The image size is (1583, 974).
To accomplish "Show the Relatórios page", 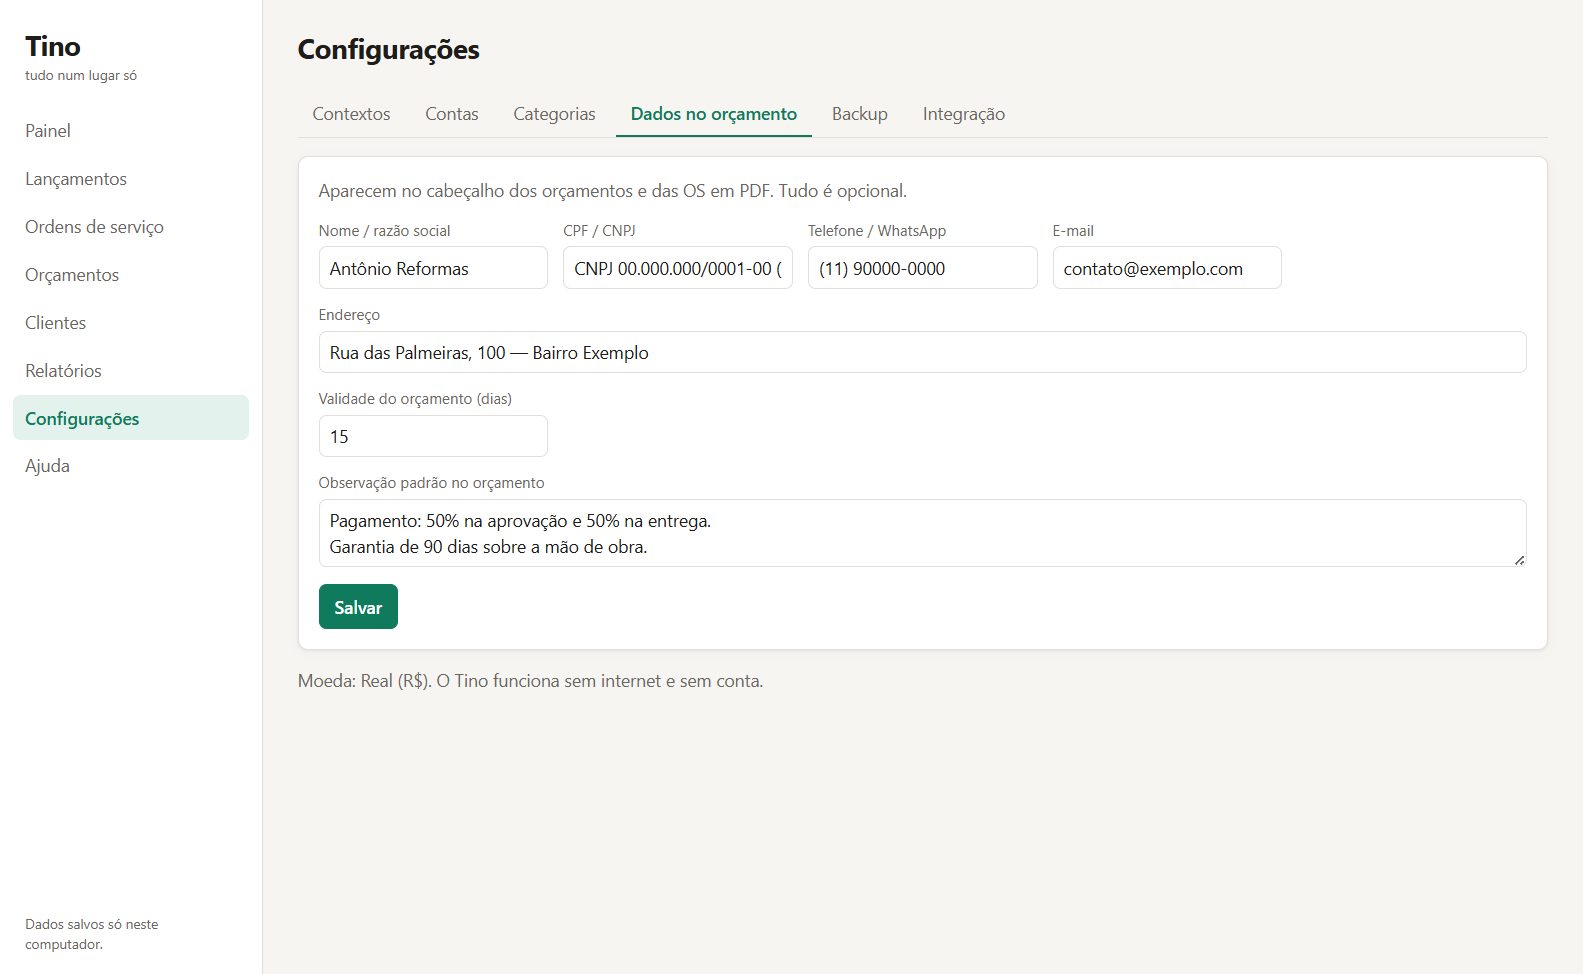I will [x=130, y=371].
